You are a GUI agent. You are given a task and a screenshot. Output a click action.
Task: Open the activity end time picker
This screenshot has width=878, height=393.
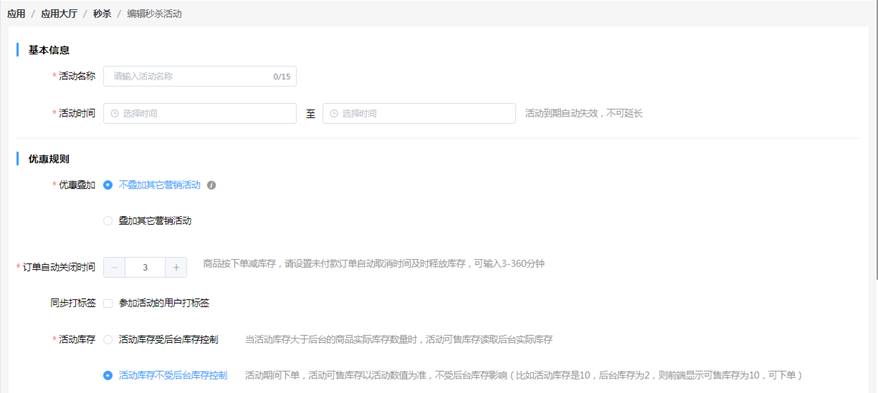pyautogui.click(x=419, y=113)
